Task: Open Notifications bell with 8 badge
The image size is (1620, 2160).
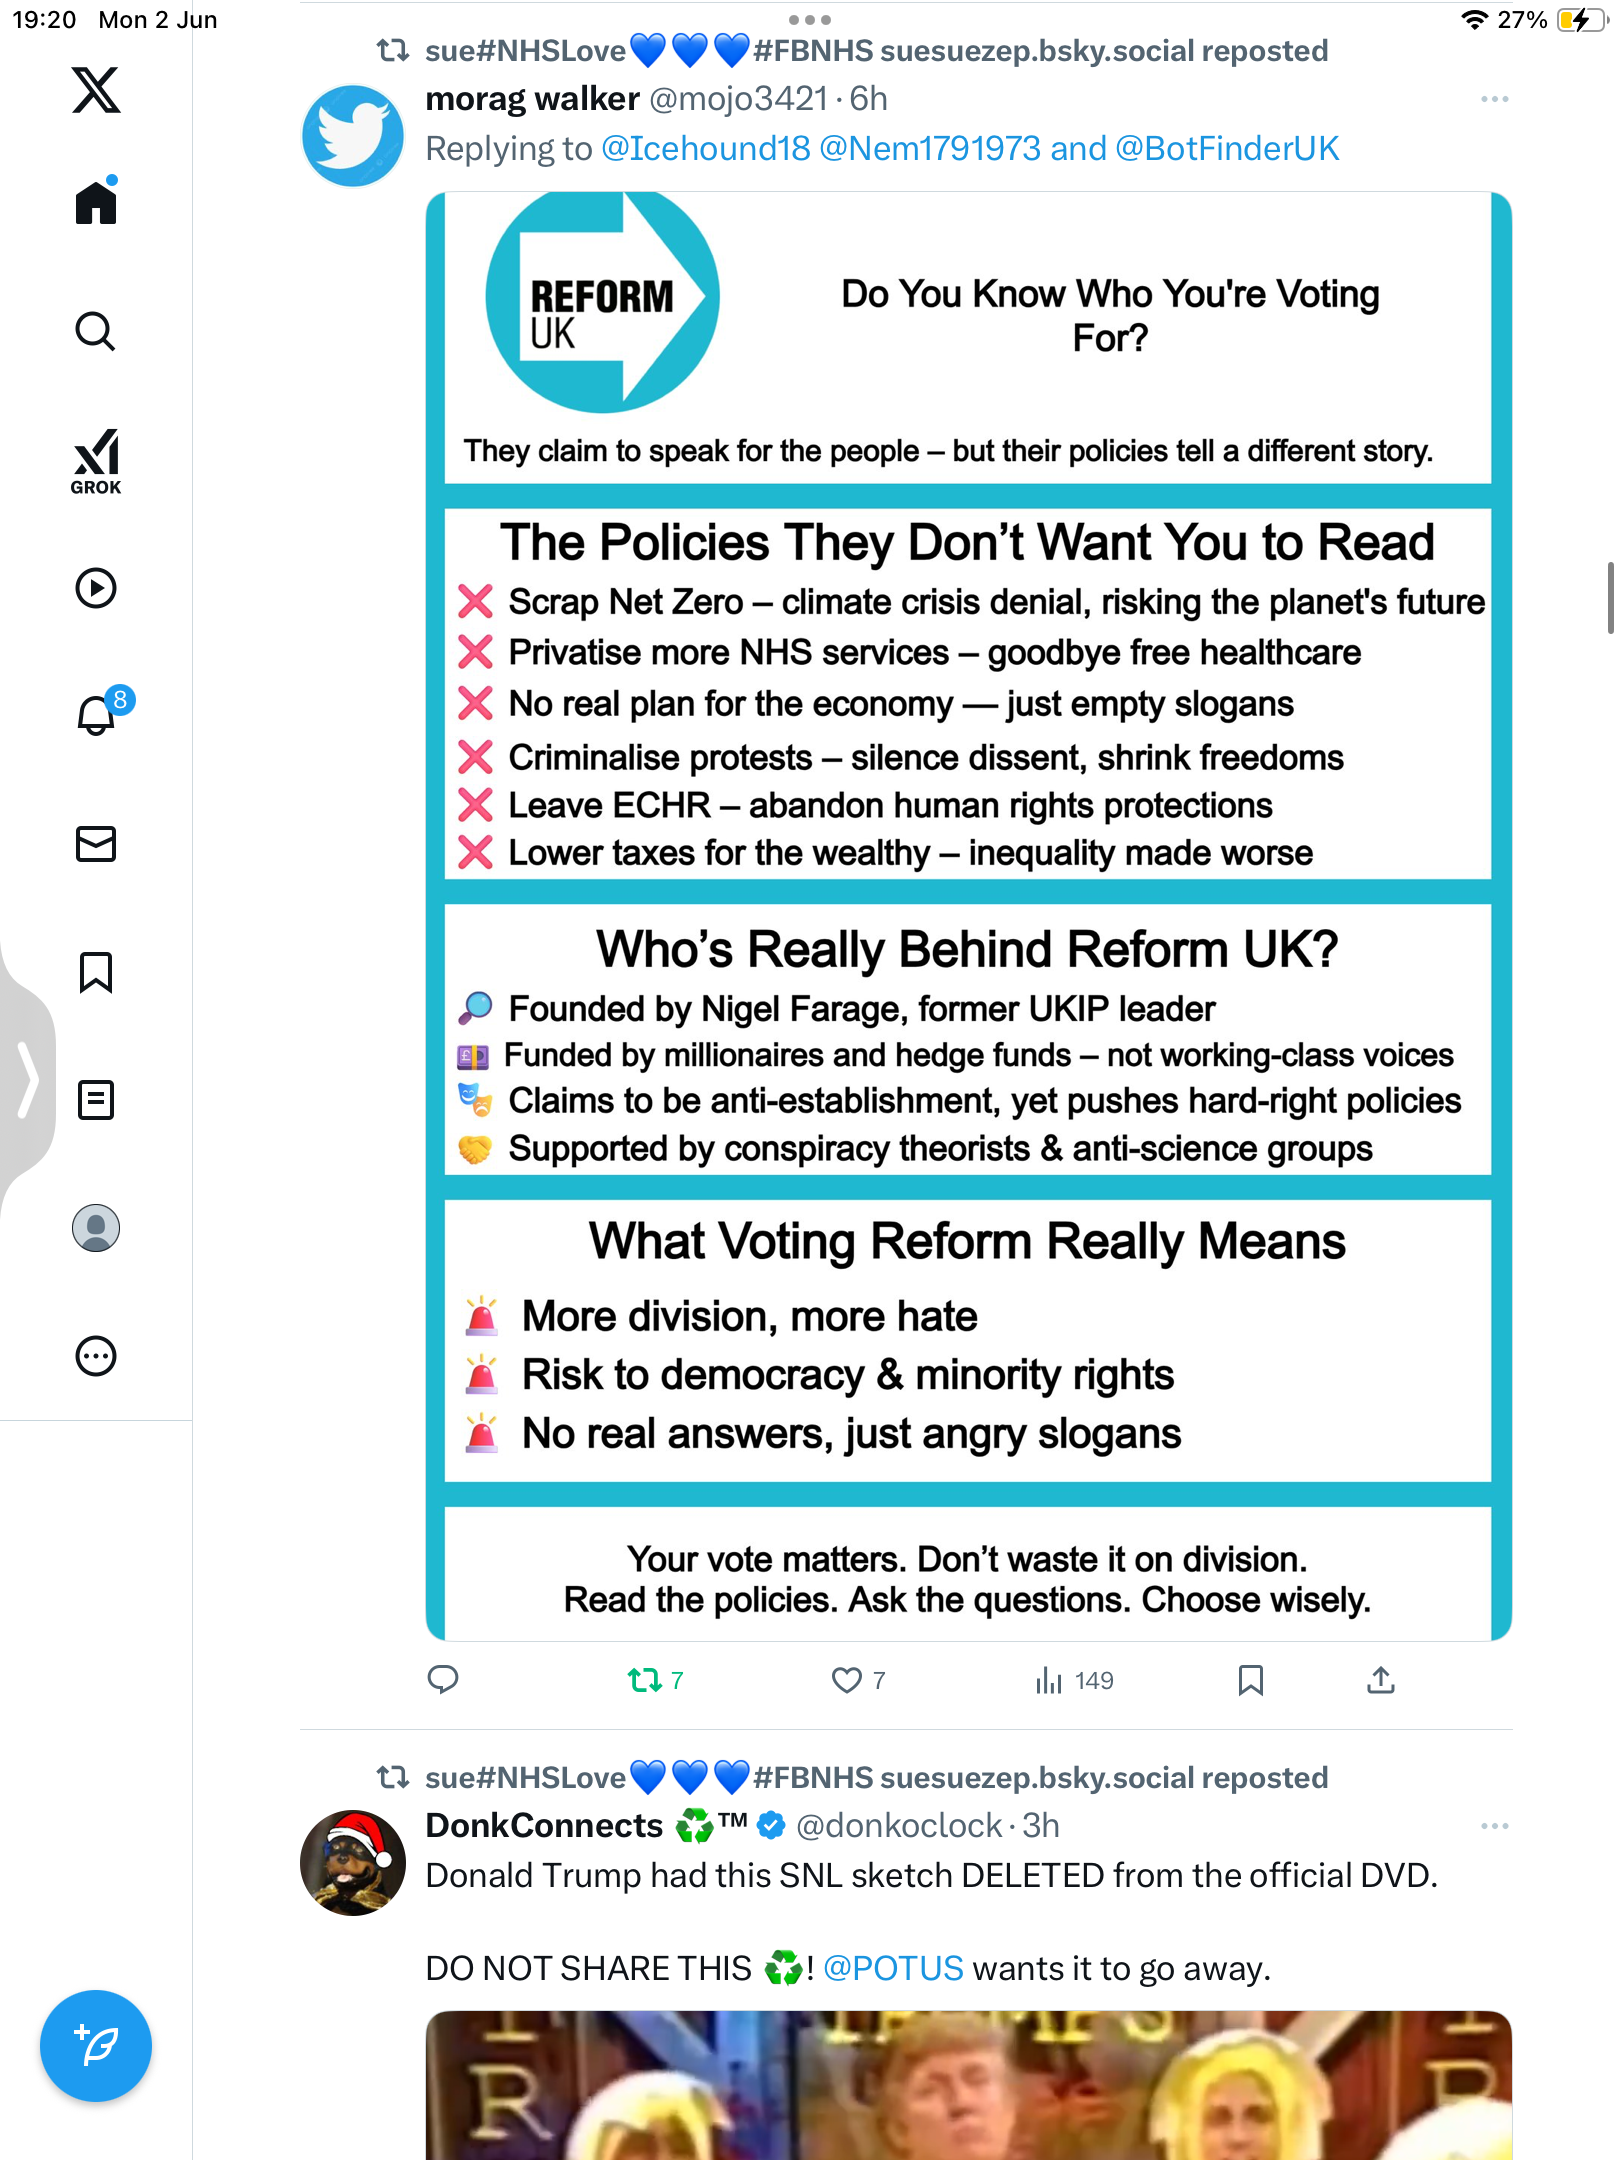Action: 100,713
